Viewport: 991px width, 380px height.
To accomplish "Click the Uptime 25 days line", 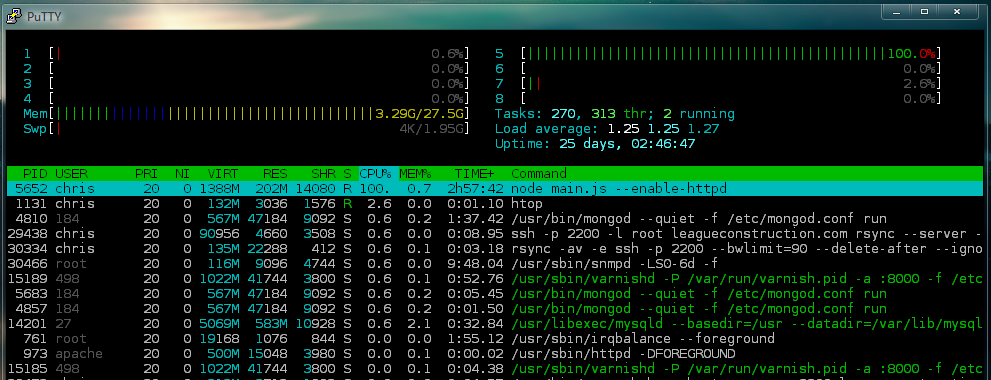I will point(595,144).
